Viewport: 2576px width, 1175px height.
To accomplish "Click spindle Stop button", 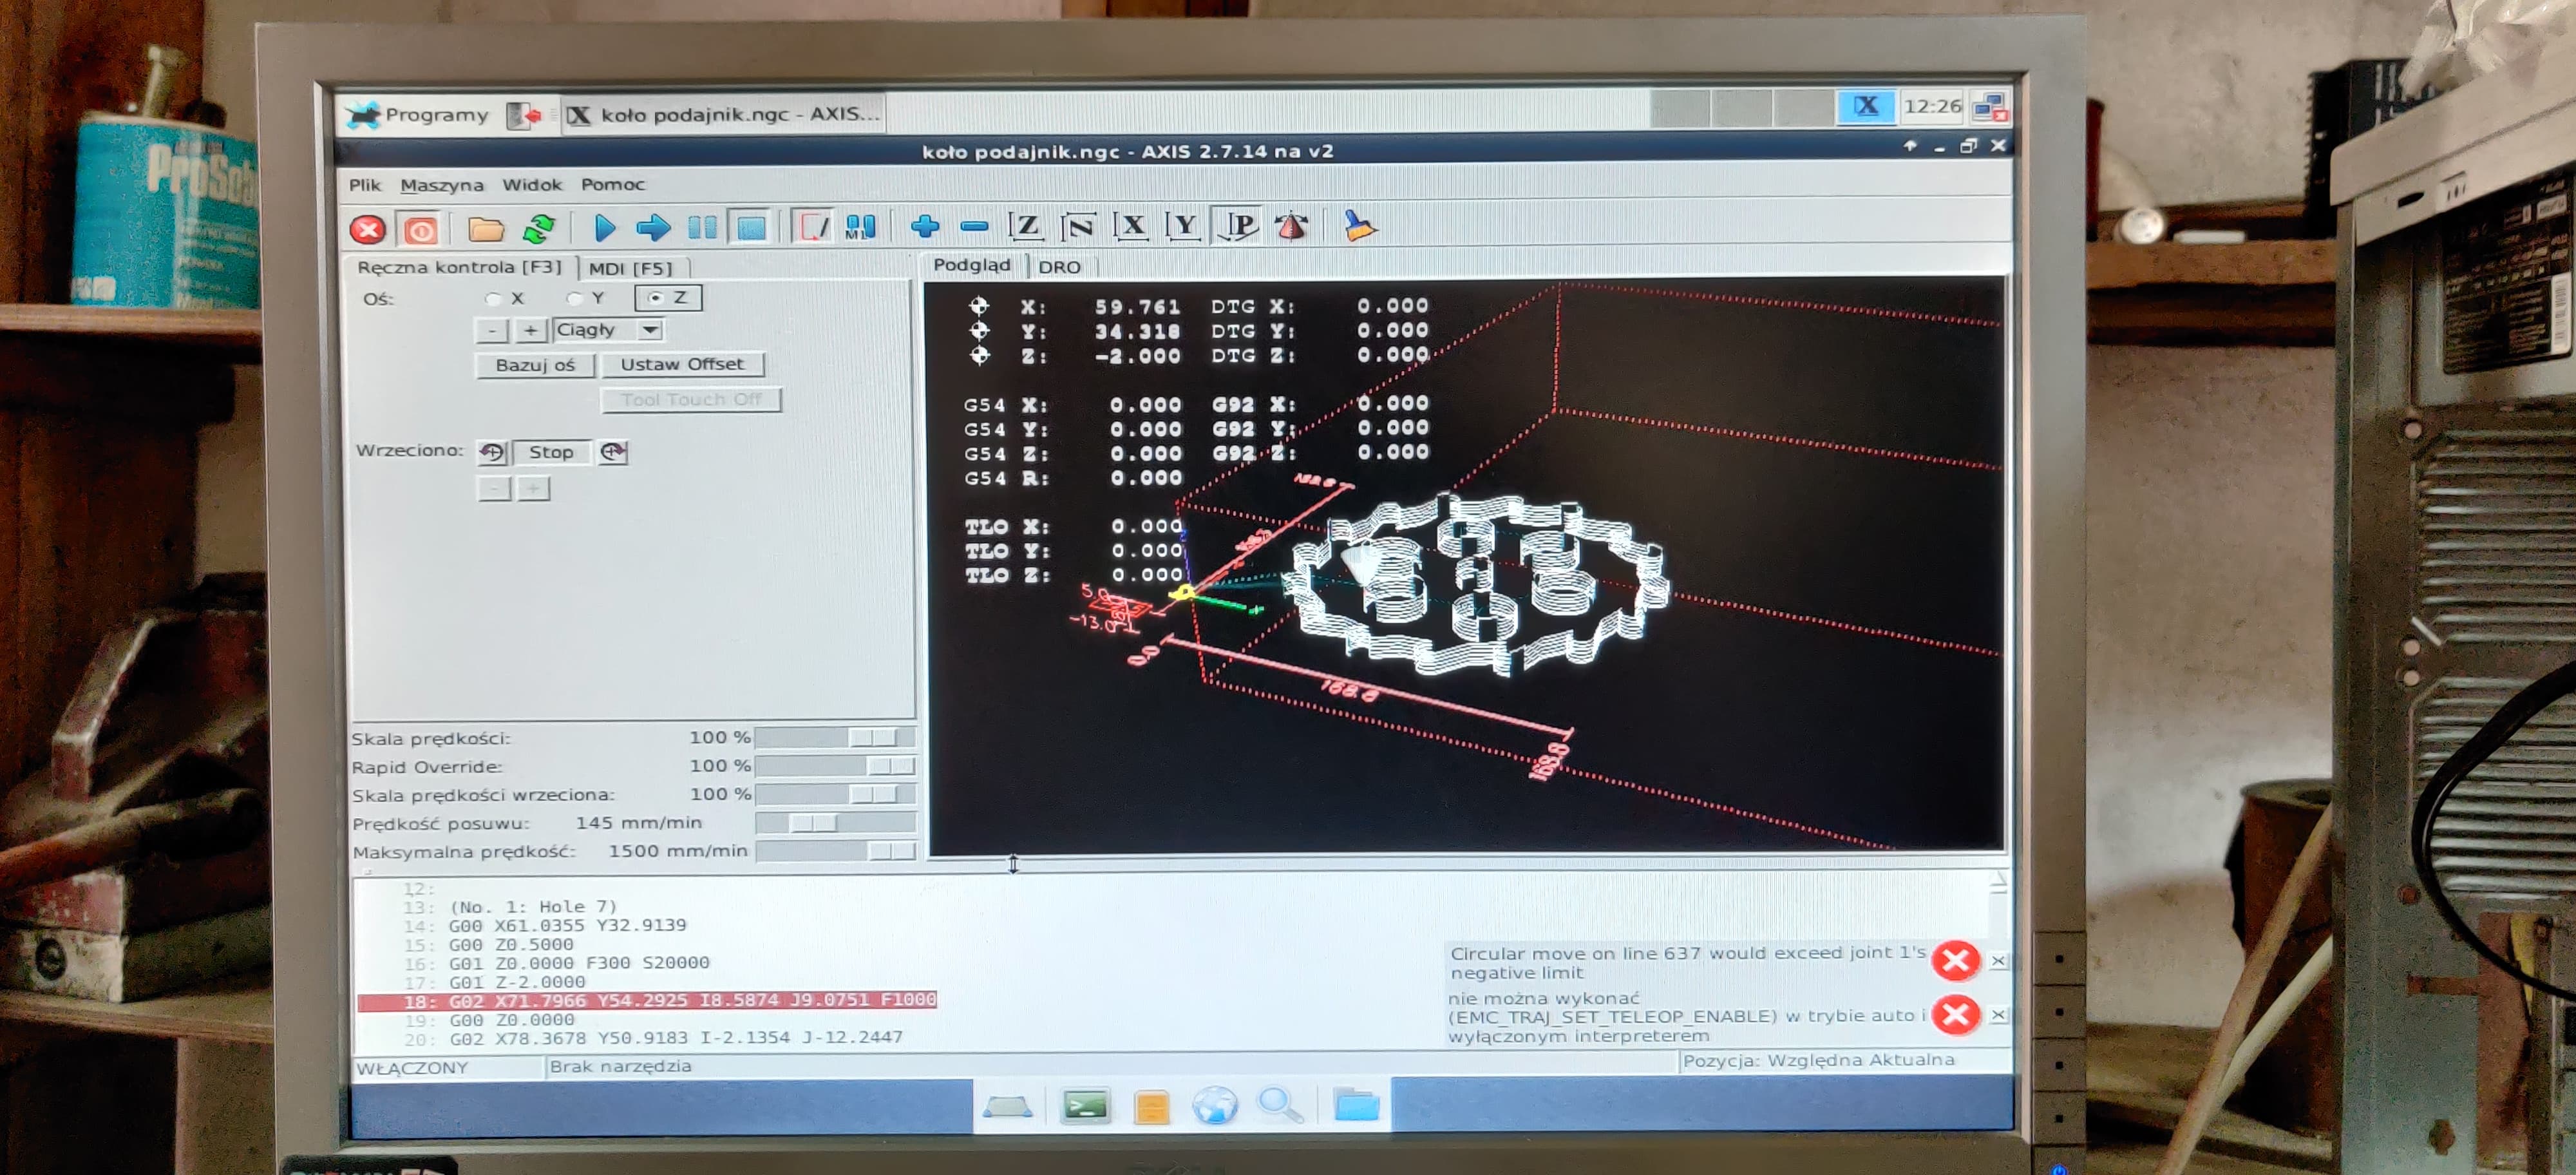I will coord(551,452).
